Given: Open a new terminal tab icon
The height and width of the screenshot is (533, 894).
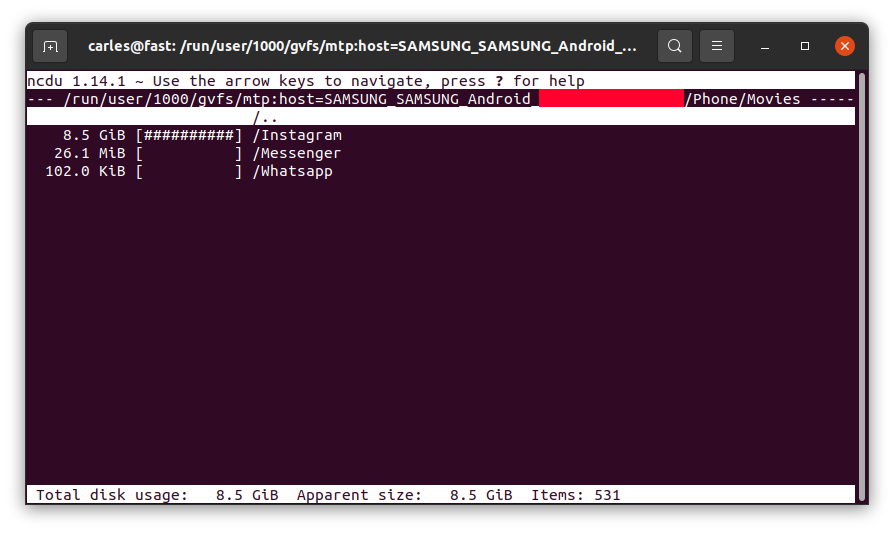Looking at the screenshot, I should [x=50, y=46].
